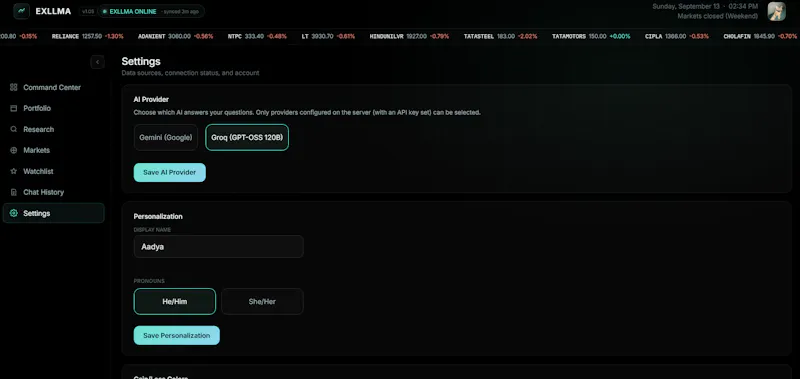The width and height of the screenshot is (800, 379).
Task: Click CIPLA ticker quote
Action: 677,37
